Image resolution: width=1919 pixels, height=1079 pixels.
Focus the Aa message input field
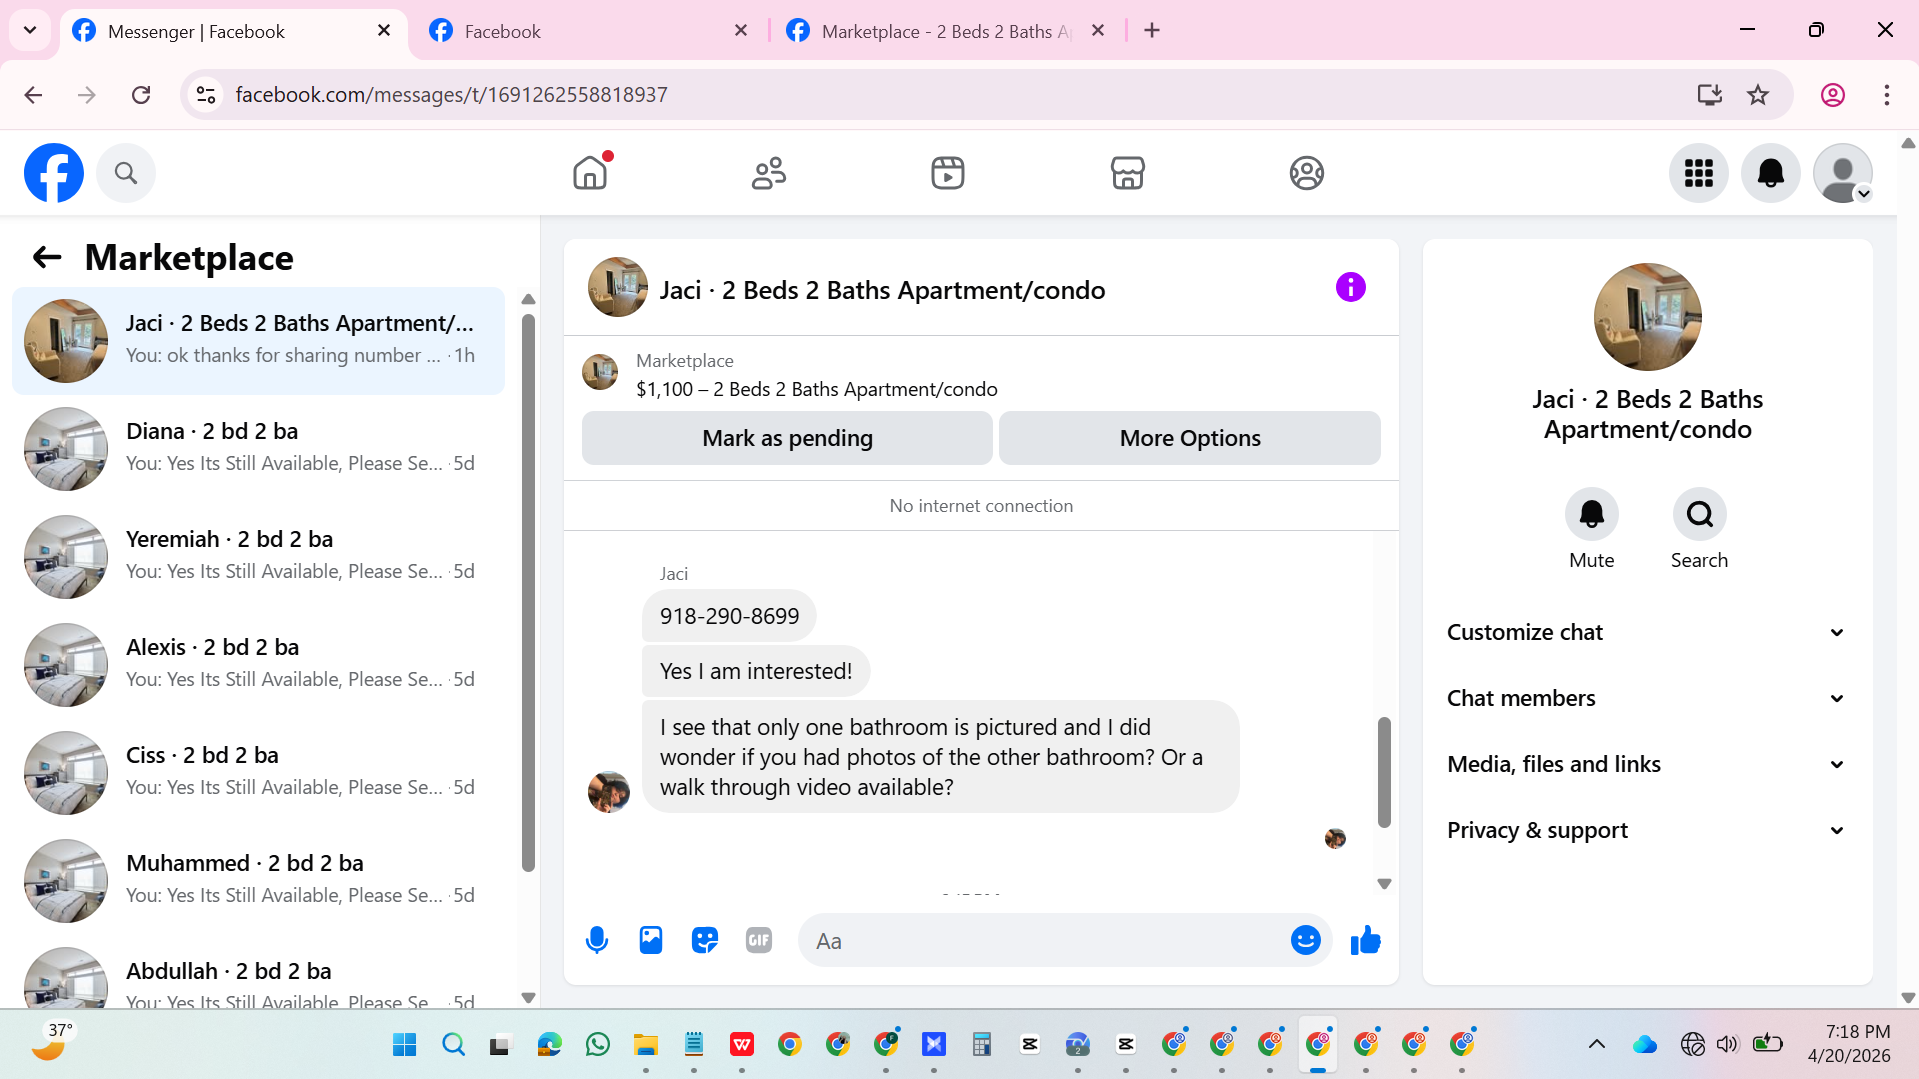(1045, 941)
